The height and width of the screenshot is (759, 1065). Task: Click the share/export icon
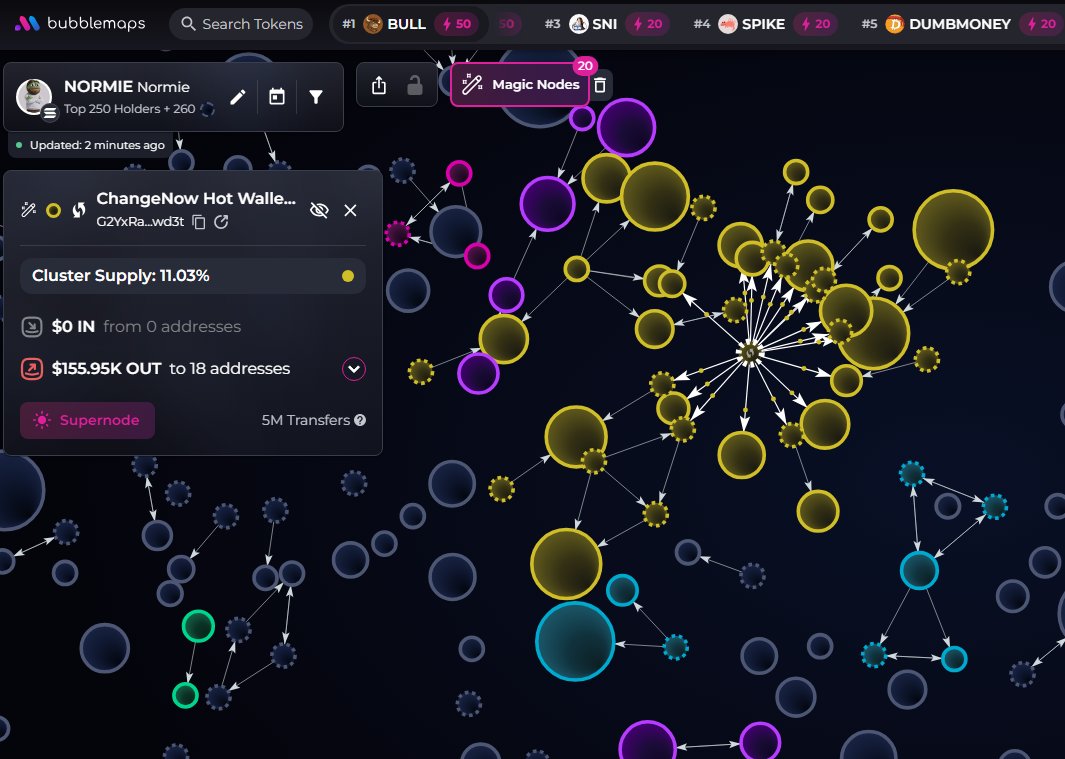(x=379, y=86)
